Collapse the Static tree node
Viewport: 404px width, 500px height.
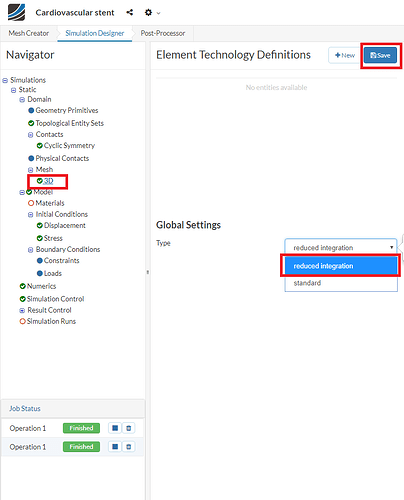pos(13,90)
